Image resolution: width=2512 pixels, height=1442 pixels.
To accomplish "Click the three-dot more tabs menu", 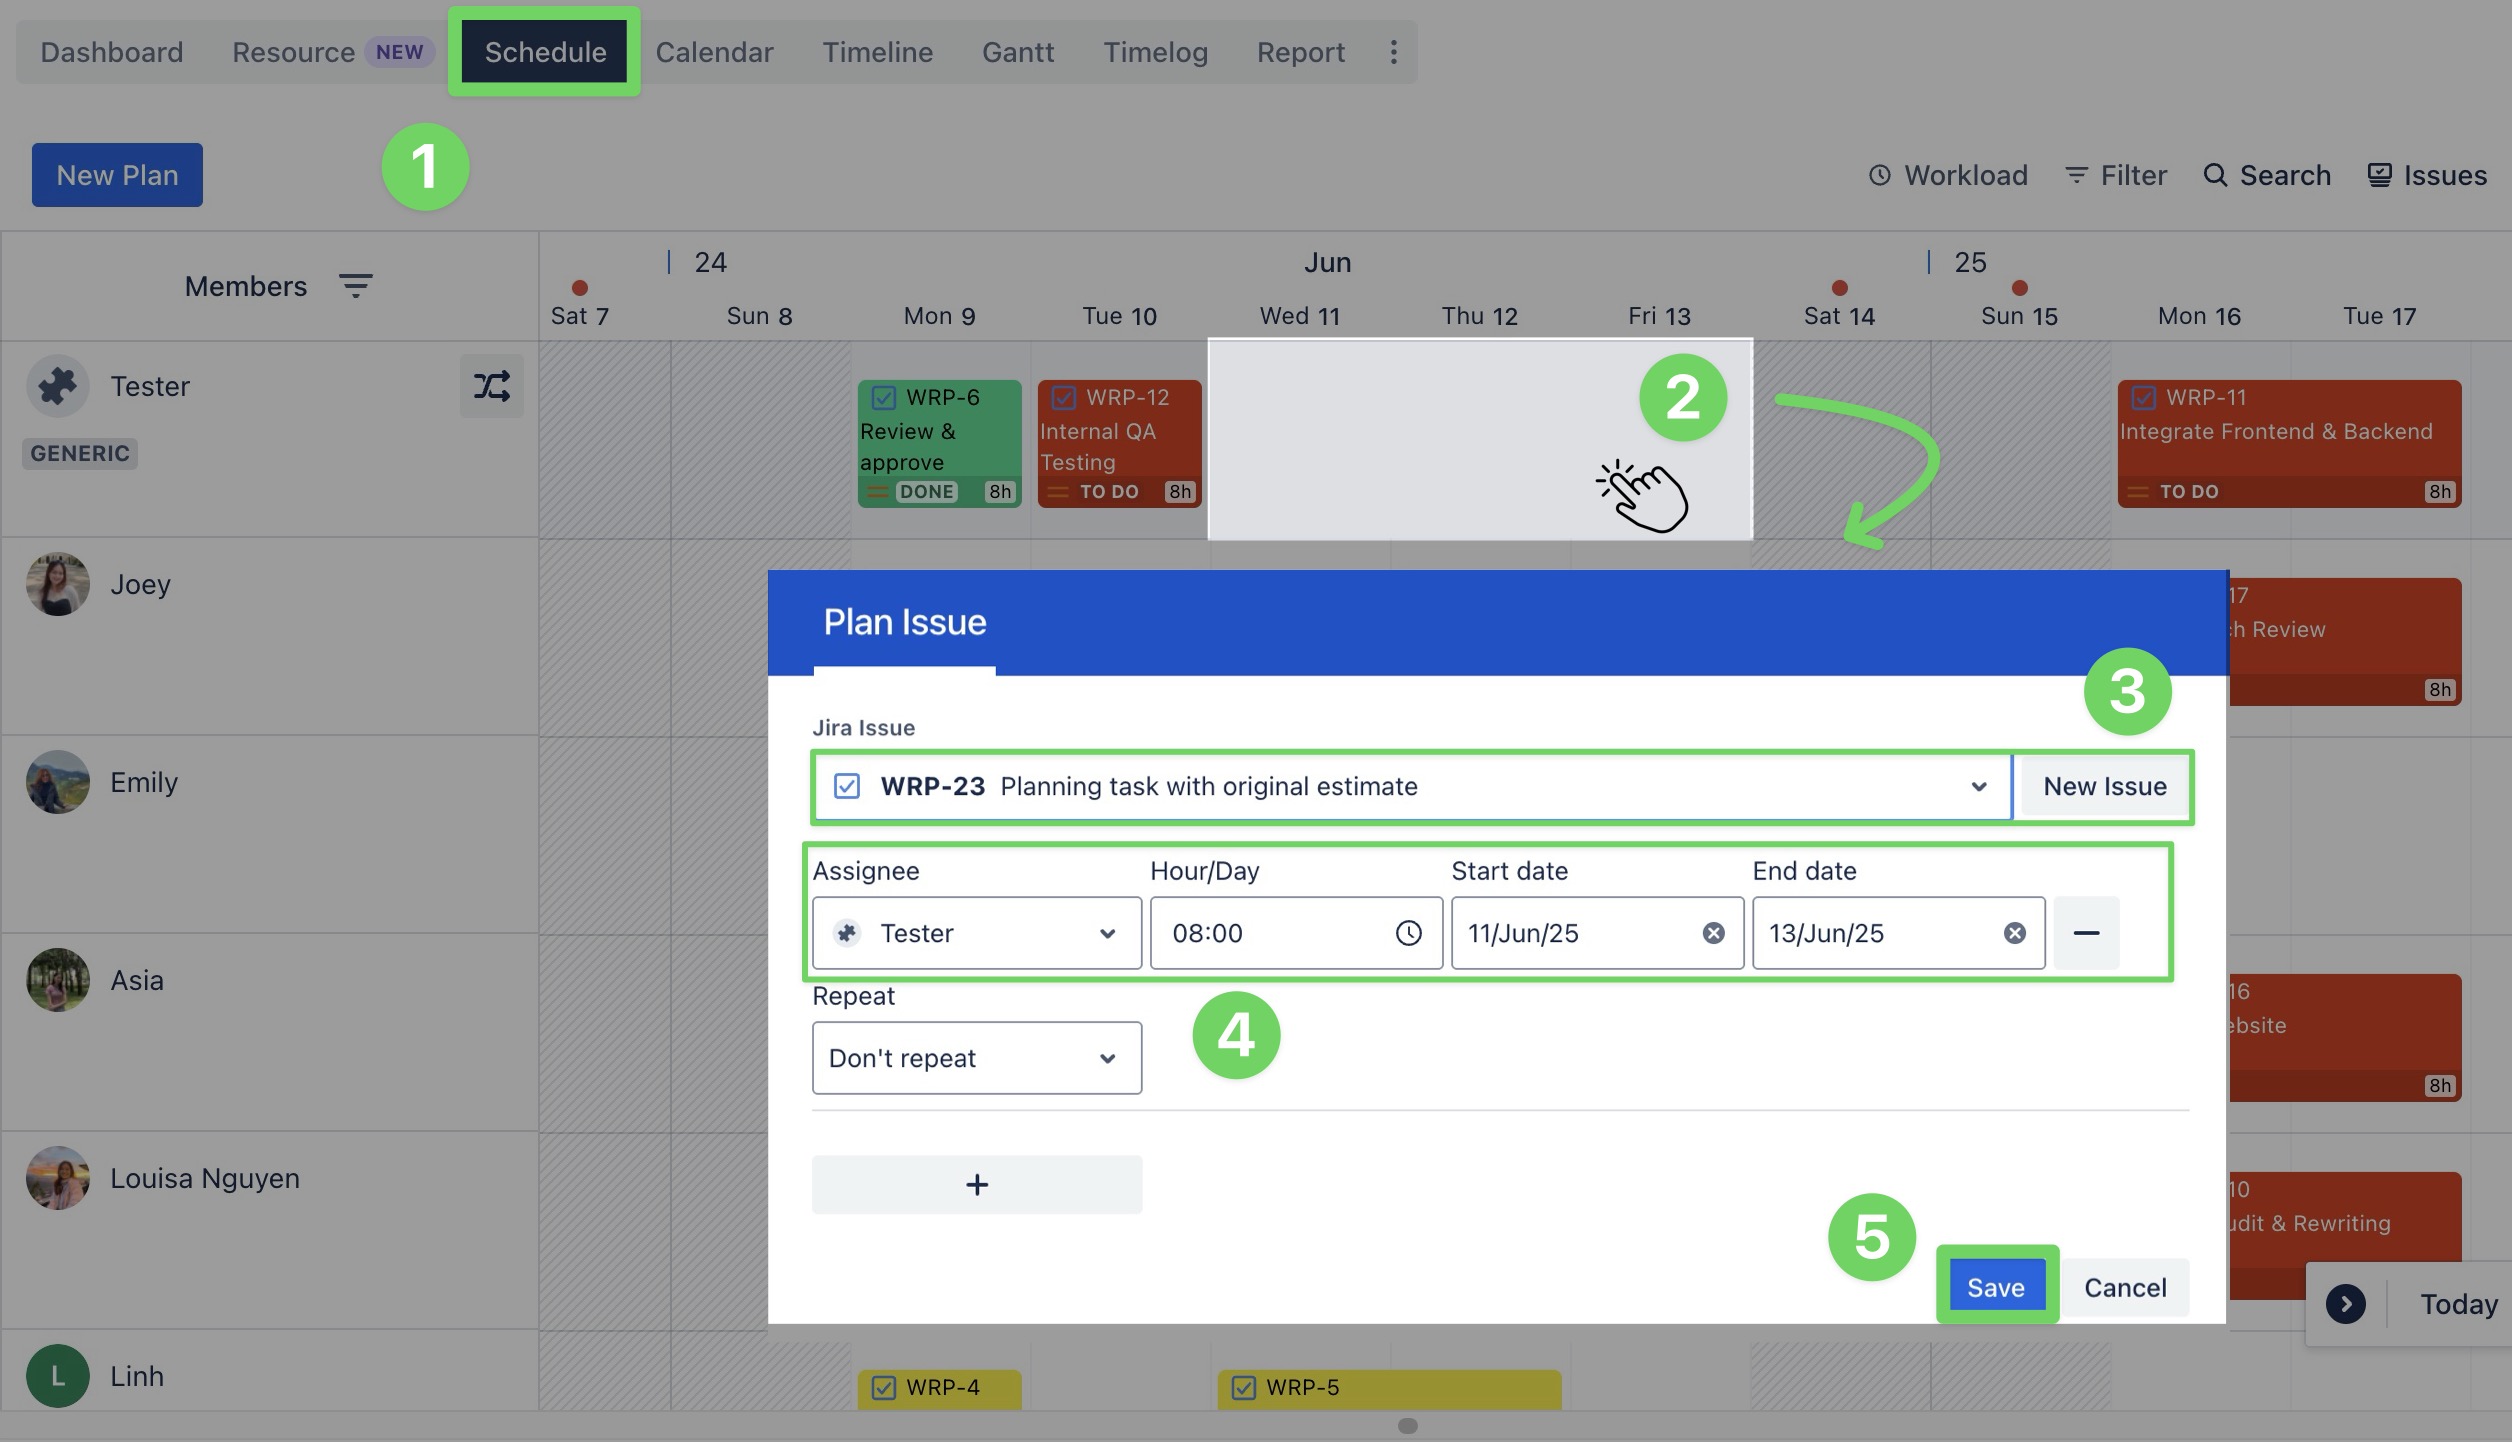I will (x=1393, y=52).
